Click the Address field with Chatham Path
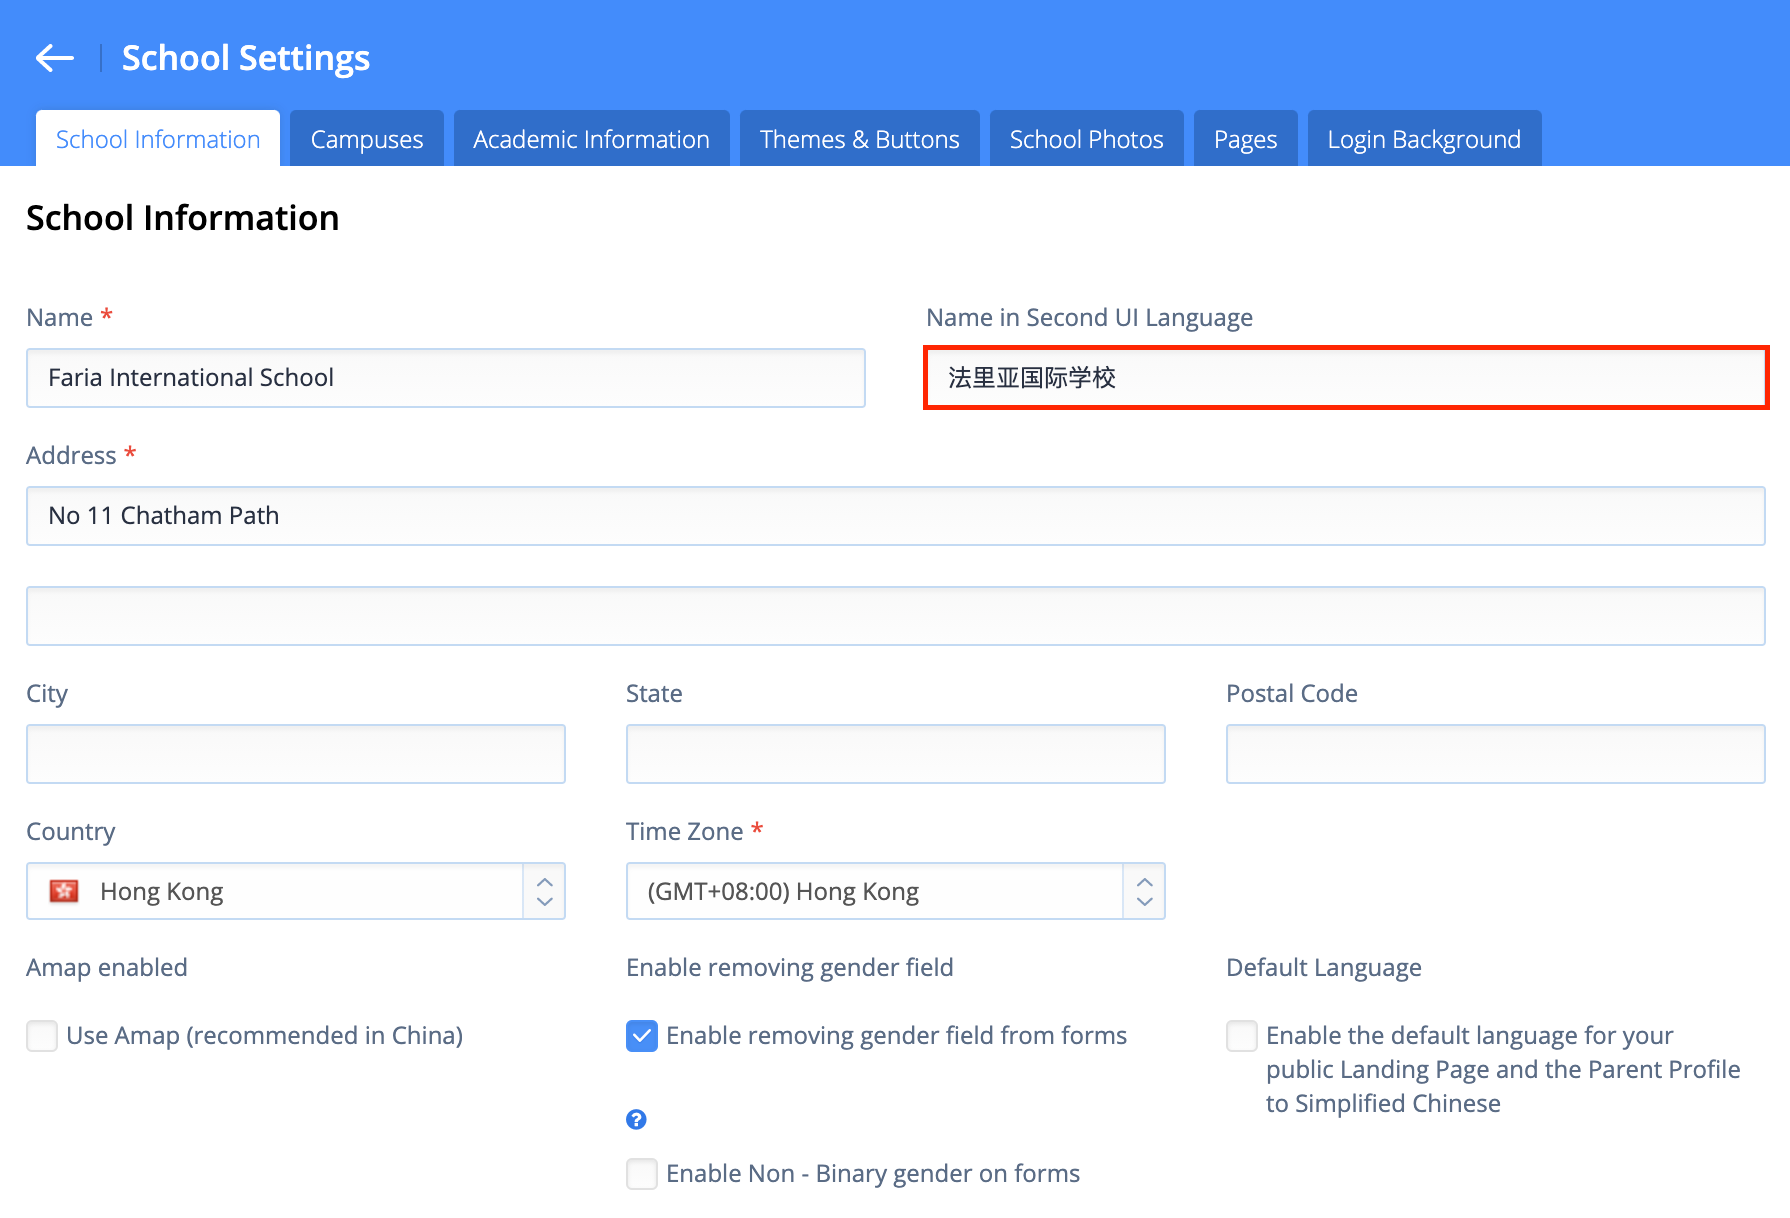Viewport: 1790px width, 1218px height. coord(895,516)
